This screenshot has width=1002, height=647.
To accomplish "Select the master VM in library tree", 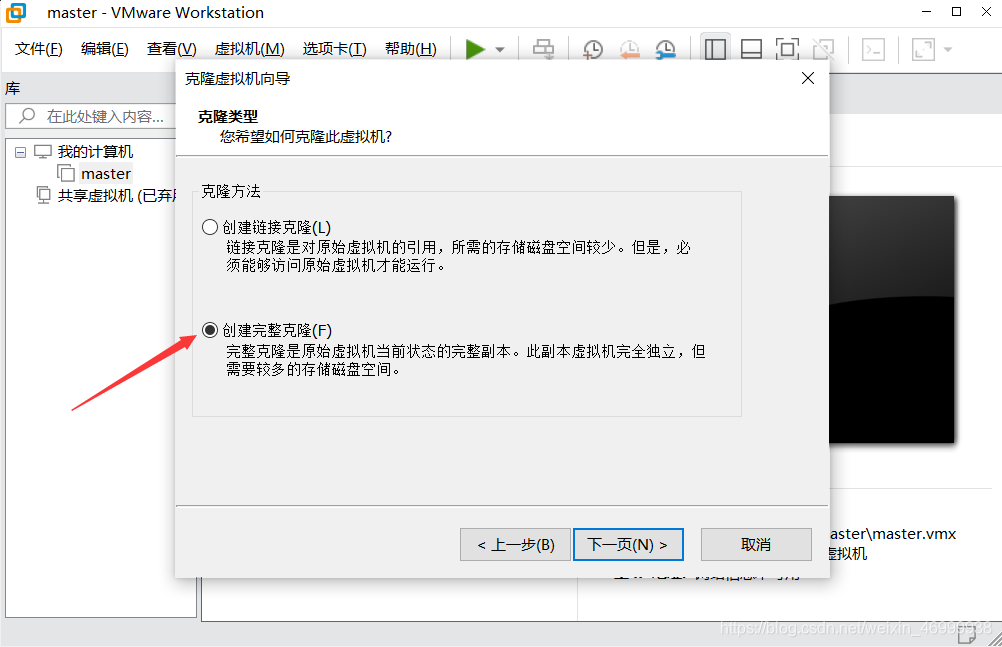I will point(105,173).
